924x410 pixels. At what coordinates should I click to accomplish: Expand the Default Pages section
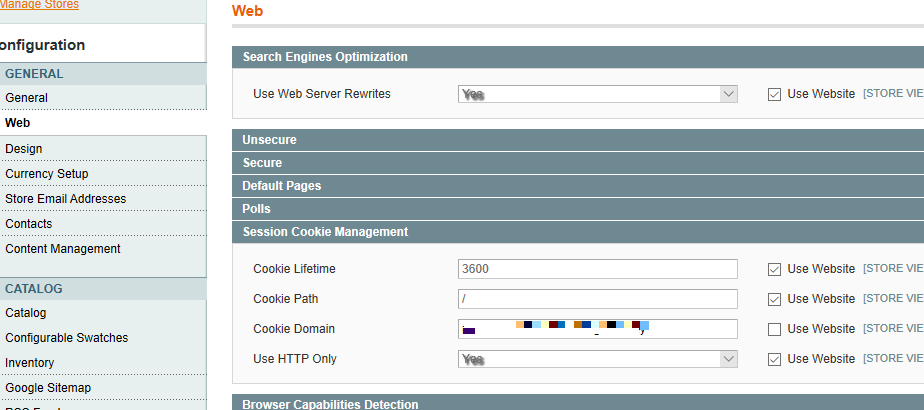[281, 186]
